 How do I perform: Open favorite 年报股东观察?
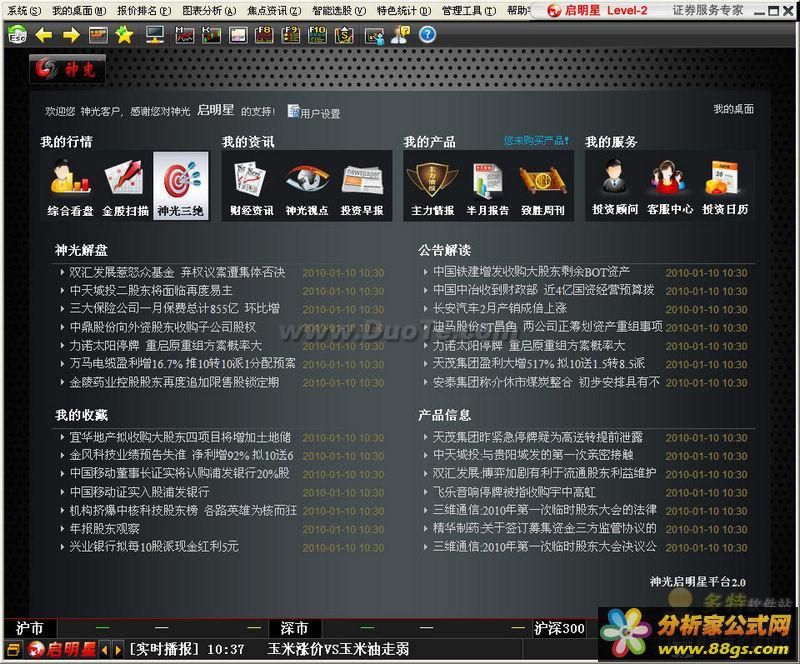105,529
